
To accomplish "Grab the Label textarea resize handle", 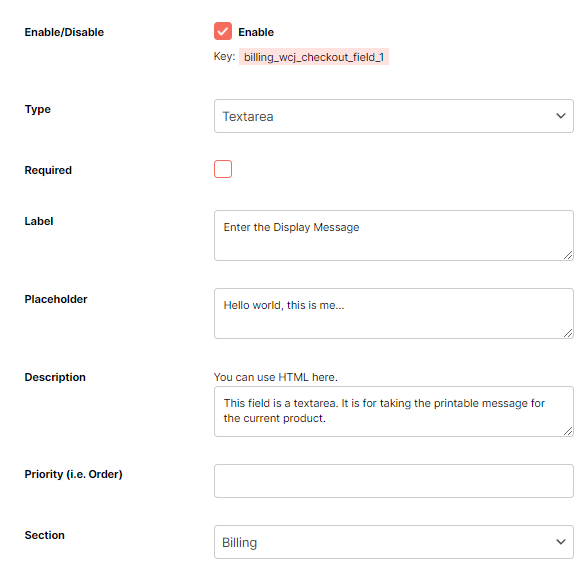I will click(568, 255).
